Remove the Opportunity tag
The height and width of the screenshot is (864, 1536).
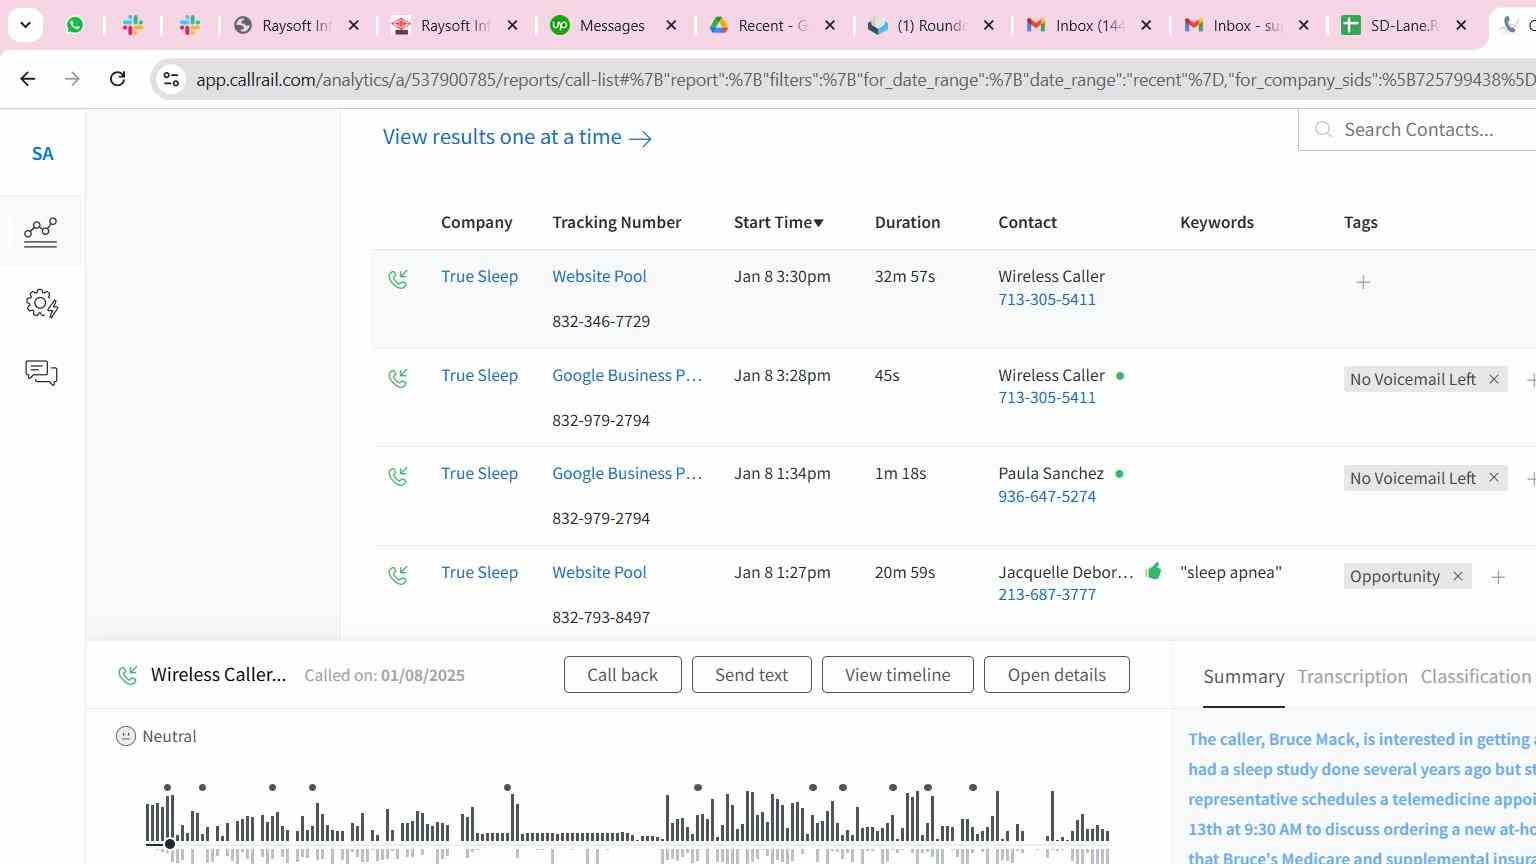(1457, 576)
